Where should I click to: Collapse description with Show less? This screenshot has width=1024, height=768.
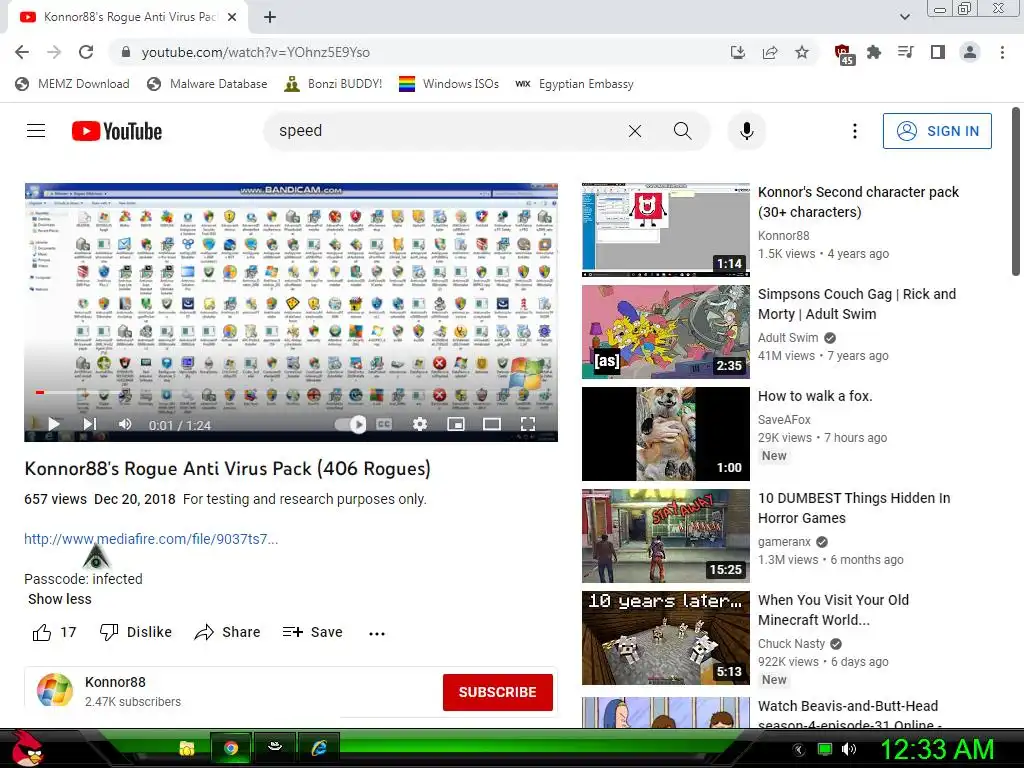tap(59, 599)
